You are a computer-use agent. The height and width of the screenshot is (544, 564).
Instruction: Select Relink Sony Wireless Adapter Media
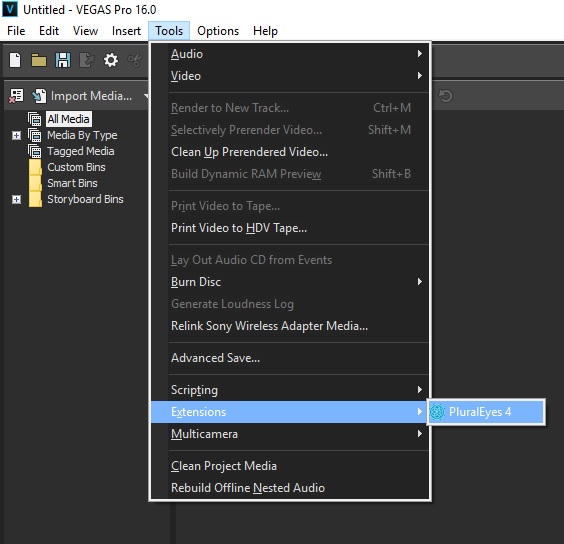(290, 326)
